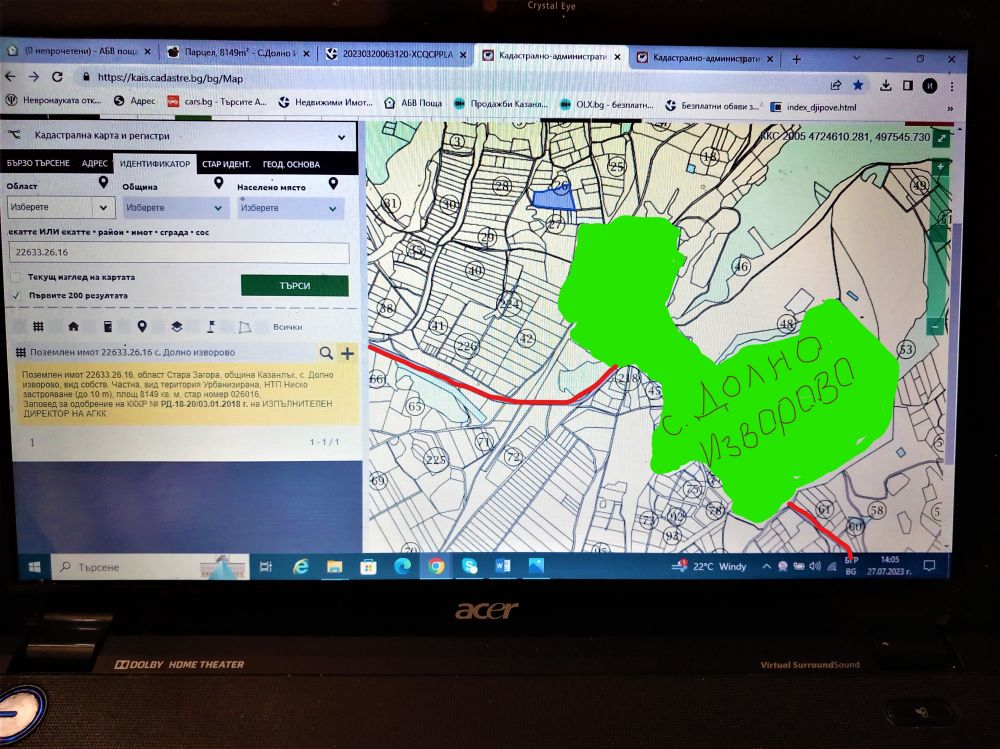Filter results by land parcel grid icon
This screenshot has height=749, width=1000.
38,326
